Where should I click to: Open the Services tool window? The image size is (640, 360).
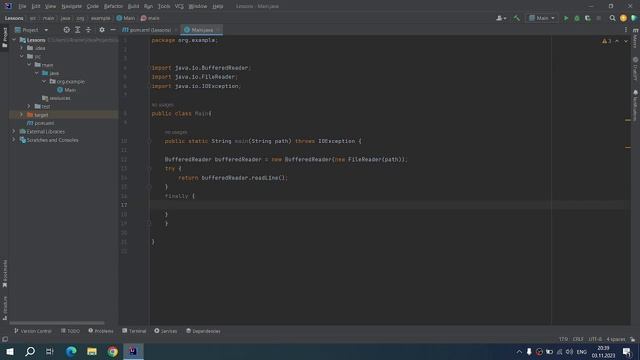[166, 331]
